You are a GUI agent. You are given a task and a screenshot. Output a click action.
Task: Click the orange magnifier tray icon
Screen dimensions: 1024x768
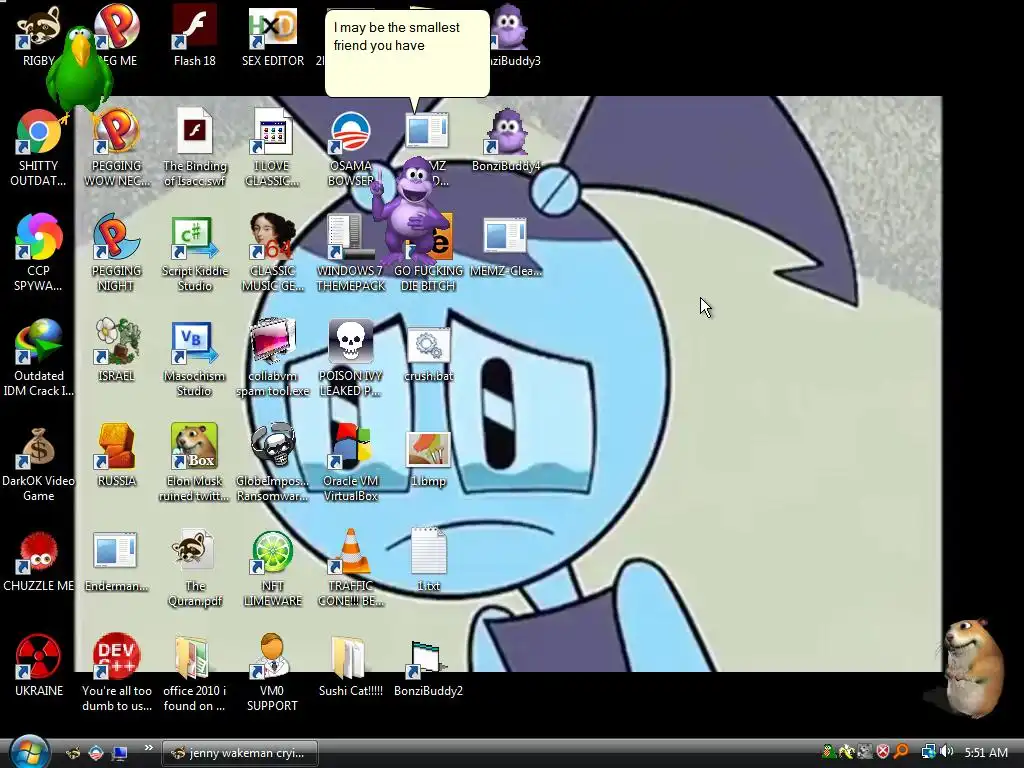pyautogui.click(x=901, y=752)
